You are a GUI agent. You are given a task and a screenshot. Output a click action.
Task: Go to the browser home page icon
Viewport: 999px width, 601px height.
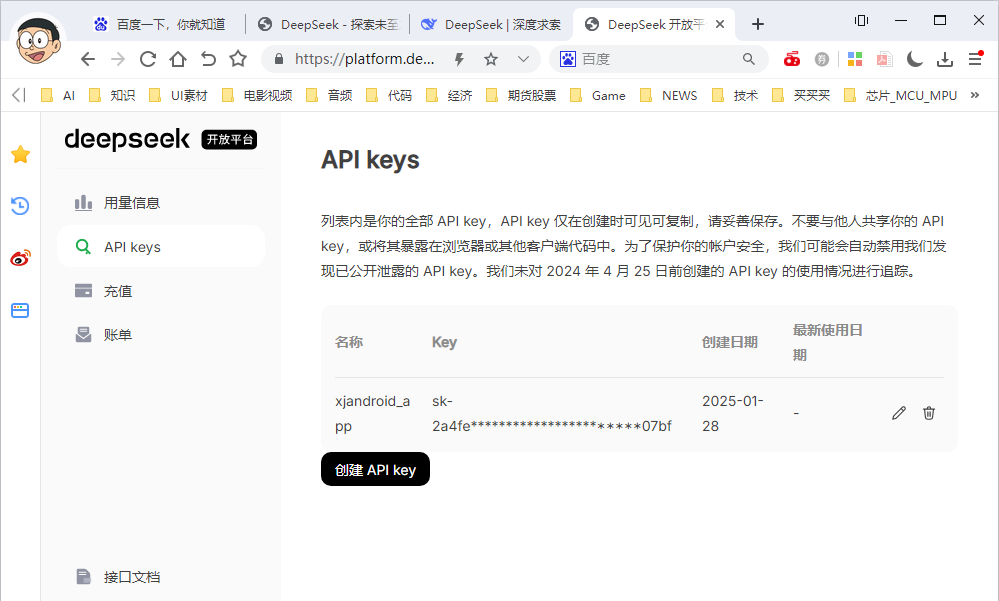(178, 59)
